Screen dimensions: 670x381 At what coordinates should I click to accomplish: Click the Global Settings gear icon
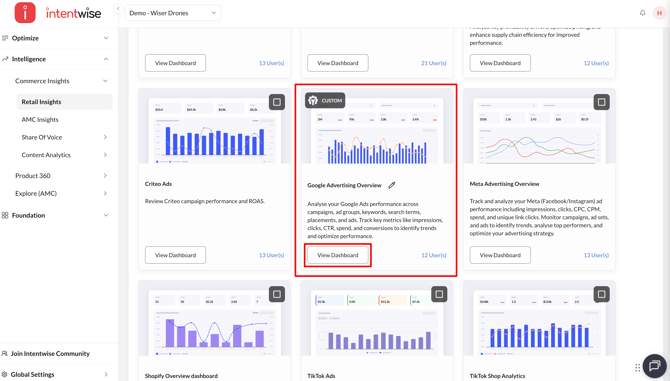(5, 374)
